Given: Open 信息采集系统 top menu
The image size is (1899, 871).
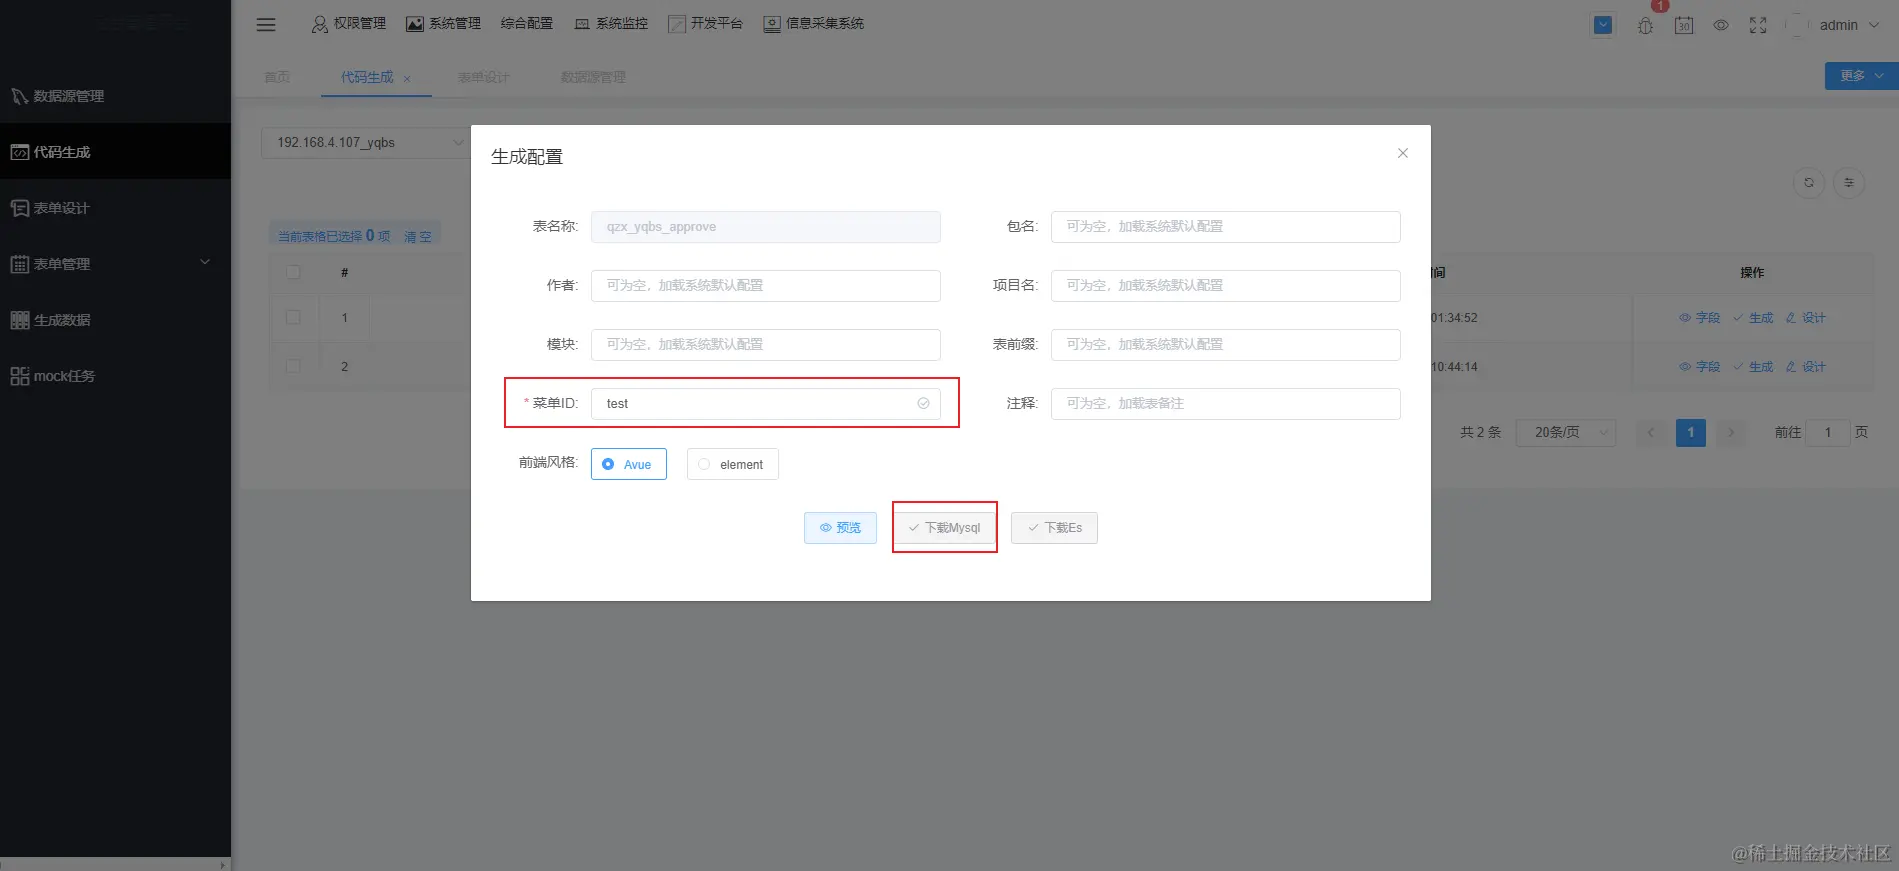Looking at the screenshot, I should 813,24.
